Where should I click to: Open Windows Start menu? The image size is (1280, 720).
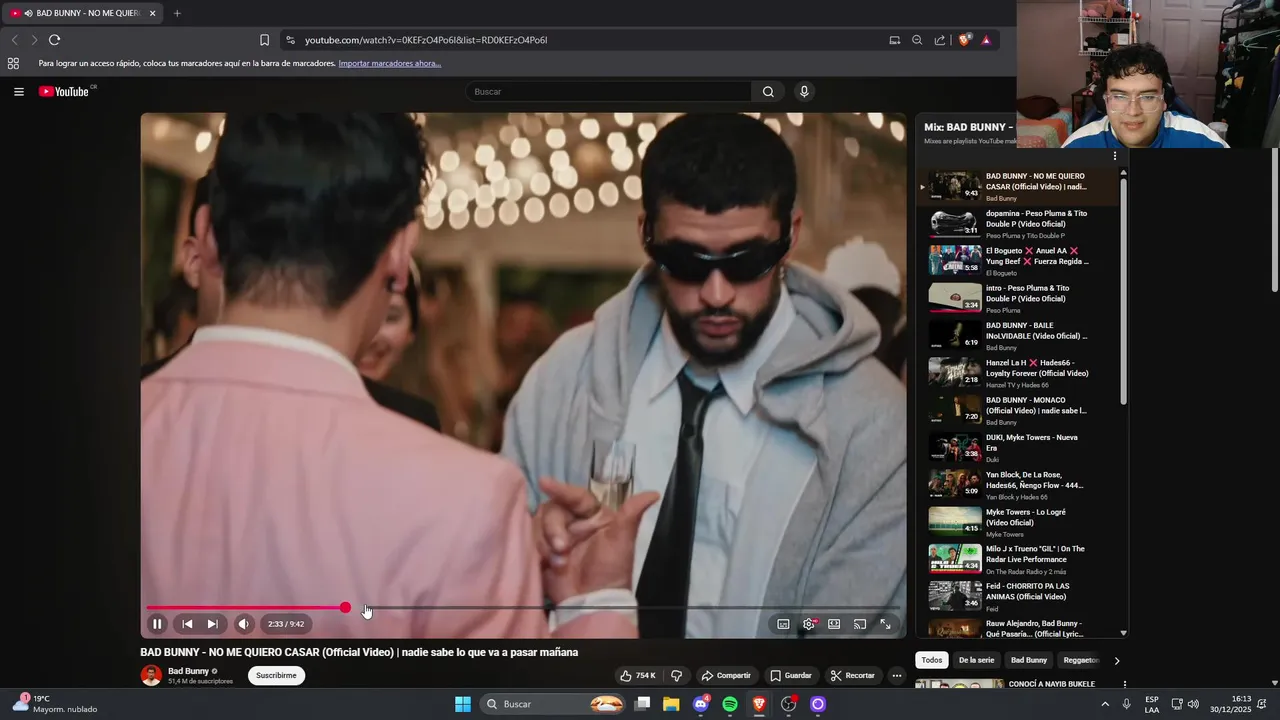click(463, 704)
